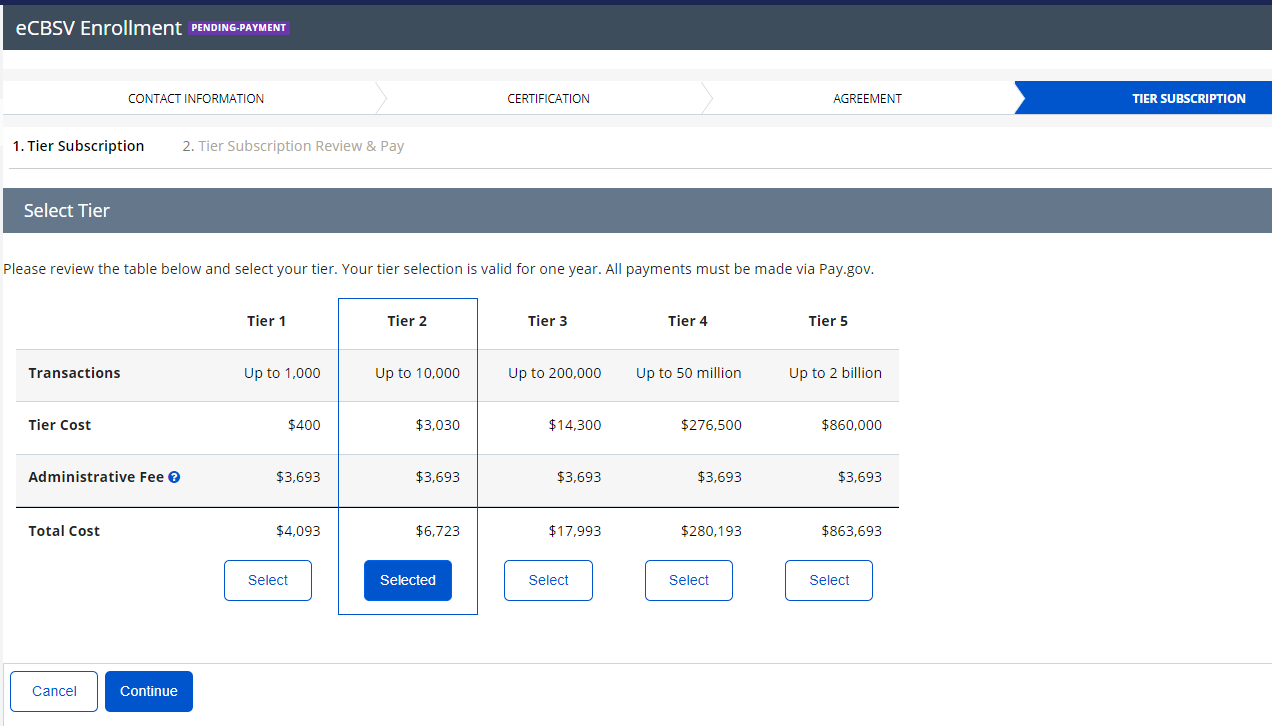The width and height of the screenshot is (1272, 726).
Task: Open Tier Subscription sub-step one
Action: tap(78, 146)
